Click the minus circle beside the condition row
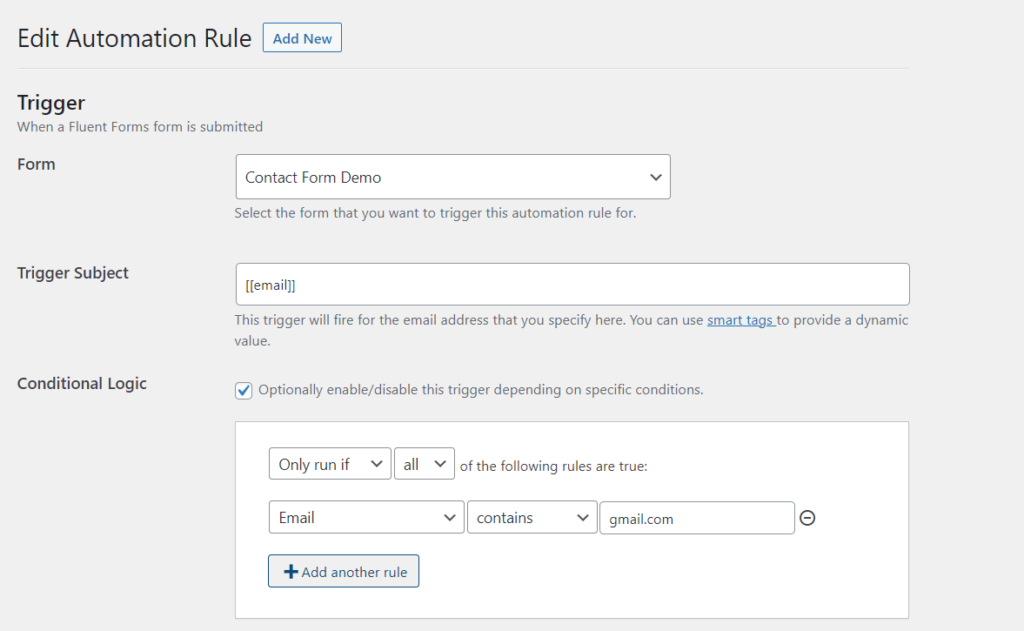1024x631 pixels. [x=807, y=518]
